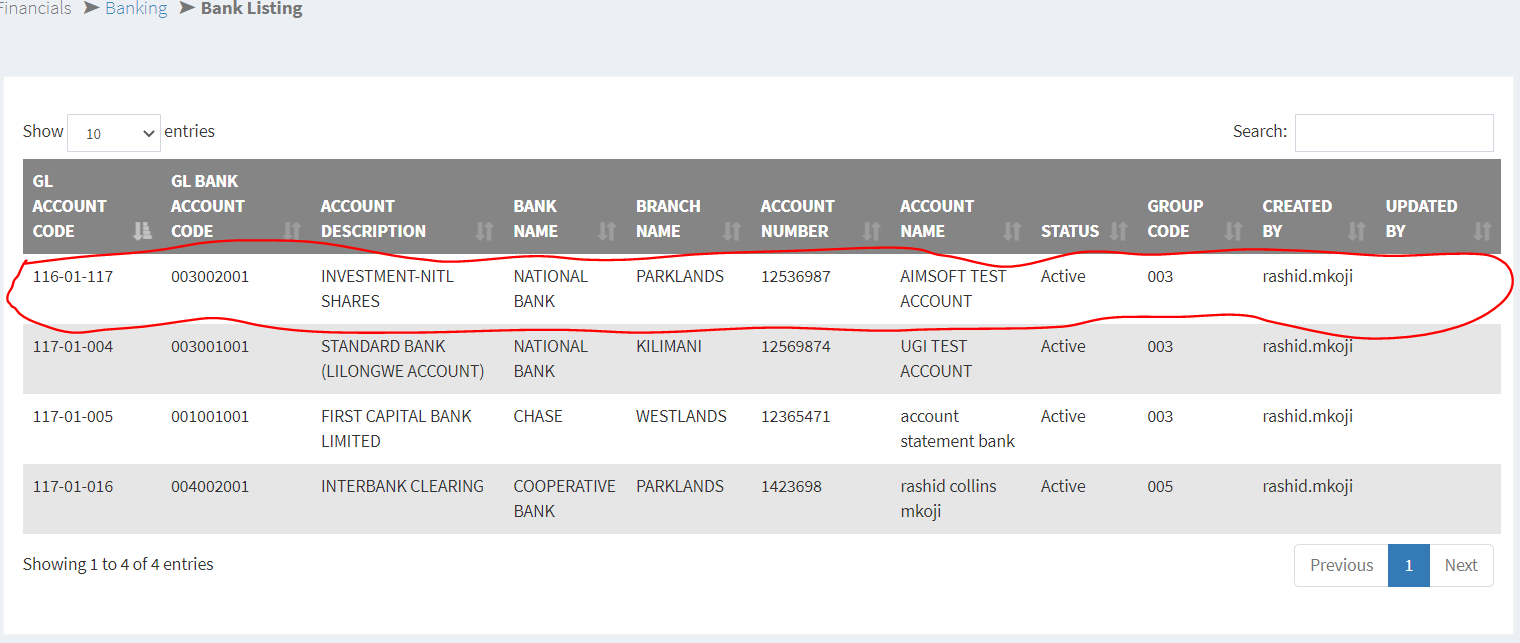The width and height of the screenshot is (1520, 643).
Task: Select the 116-01-117 GL account row
Action: (x=73, y=277)
